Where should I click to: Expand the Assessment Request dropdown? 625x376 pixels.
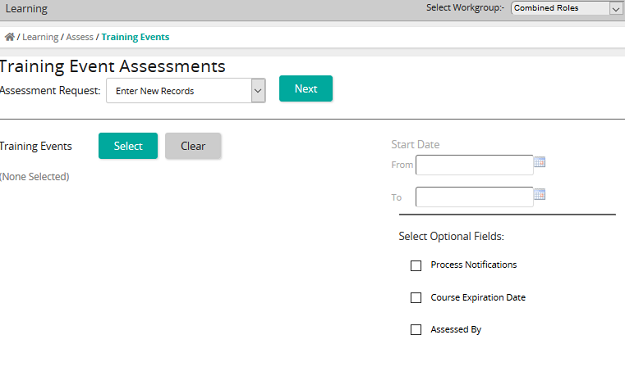[186, 91]
